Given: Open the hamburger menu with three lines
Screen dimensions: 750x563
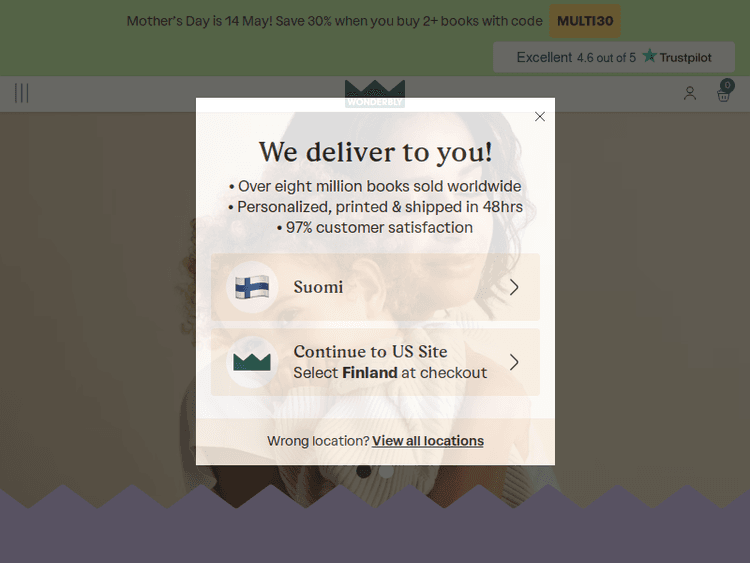Looking at the screenshot, I should [22, 93].
